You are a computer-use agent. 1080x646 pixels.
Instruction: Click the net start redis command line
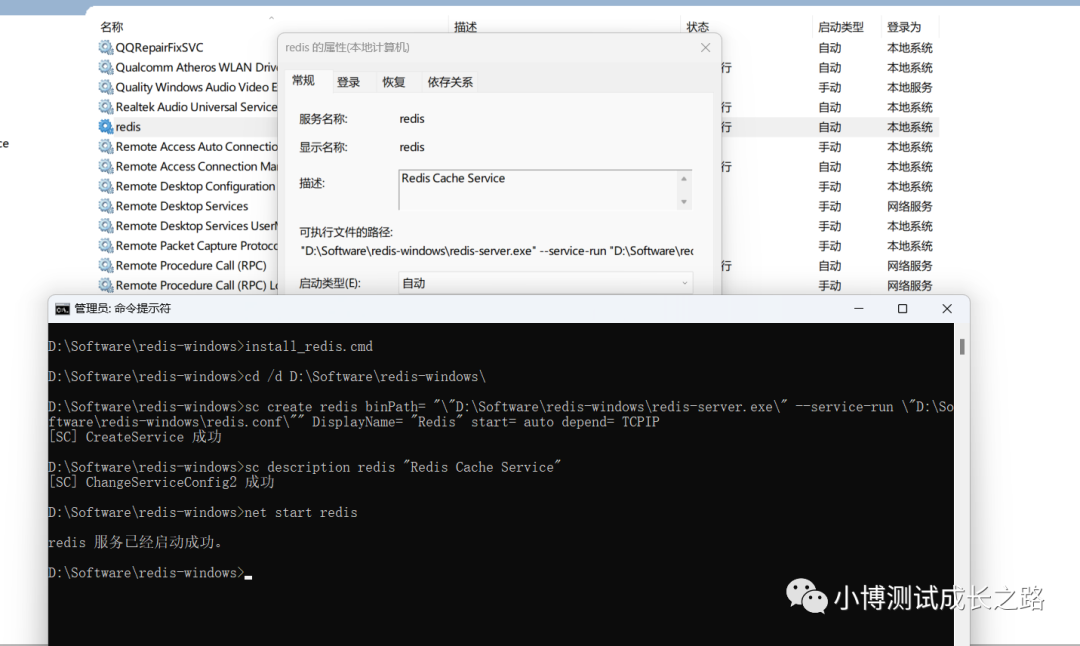(x=203, y=512)
